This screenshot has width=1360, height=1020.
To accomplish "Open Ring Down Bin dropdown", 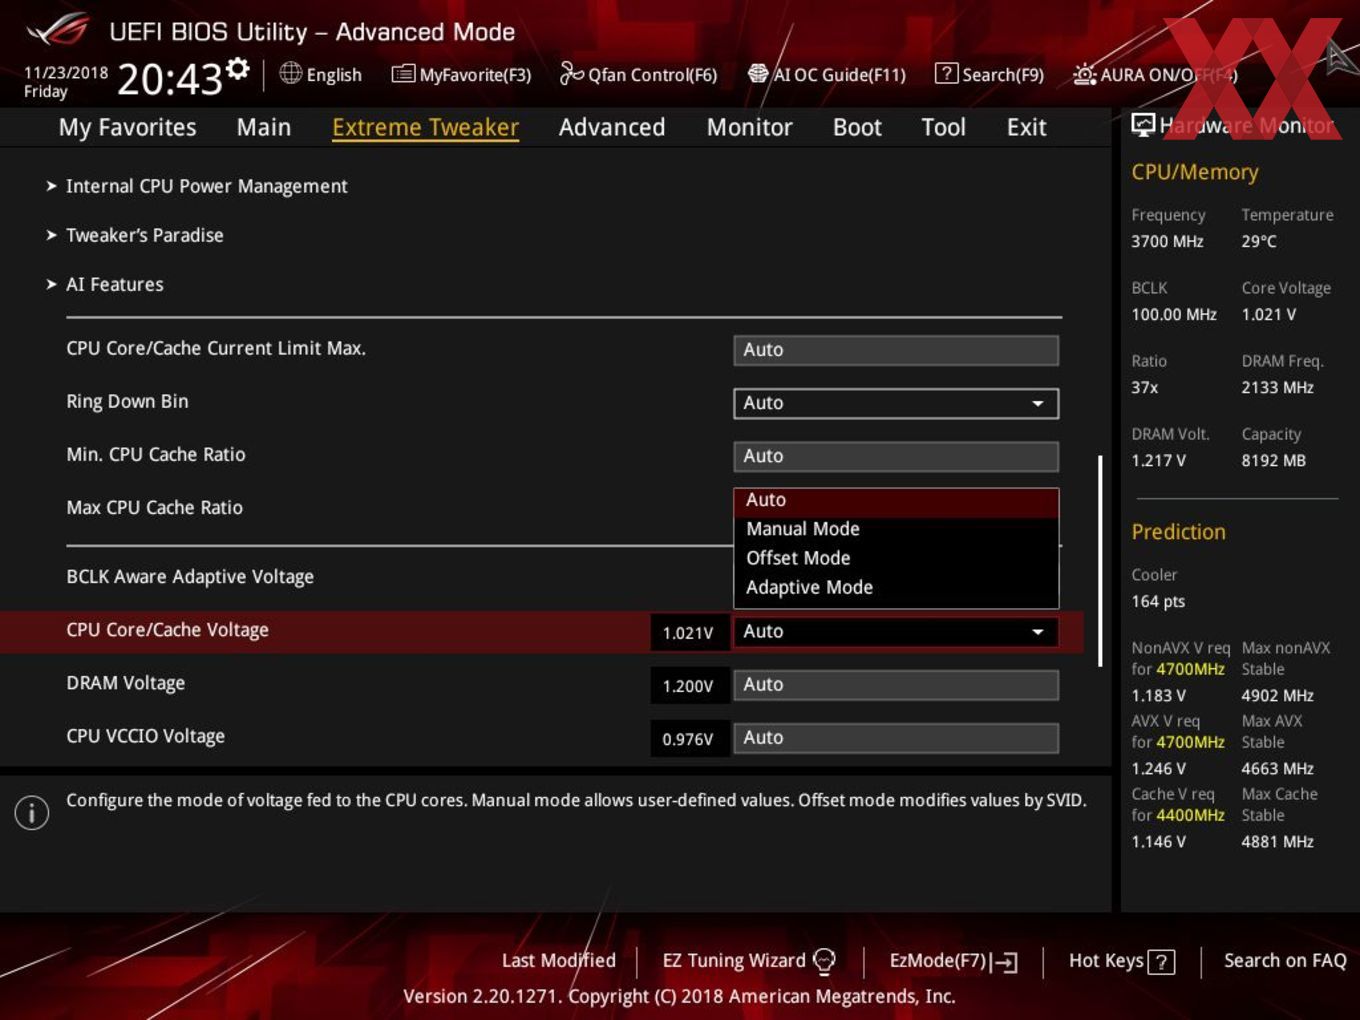I will (x=896, y=403).
